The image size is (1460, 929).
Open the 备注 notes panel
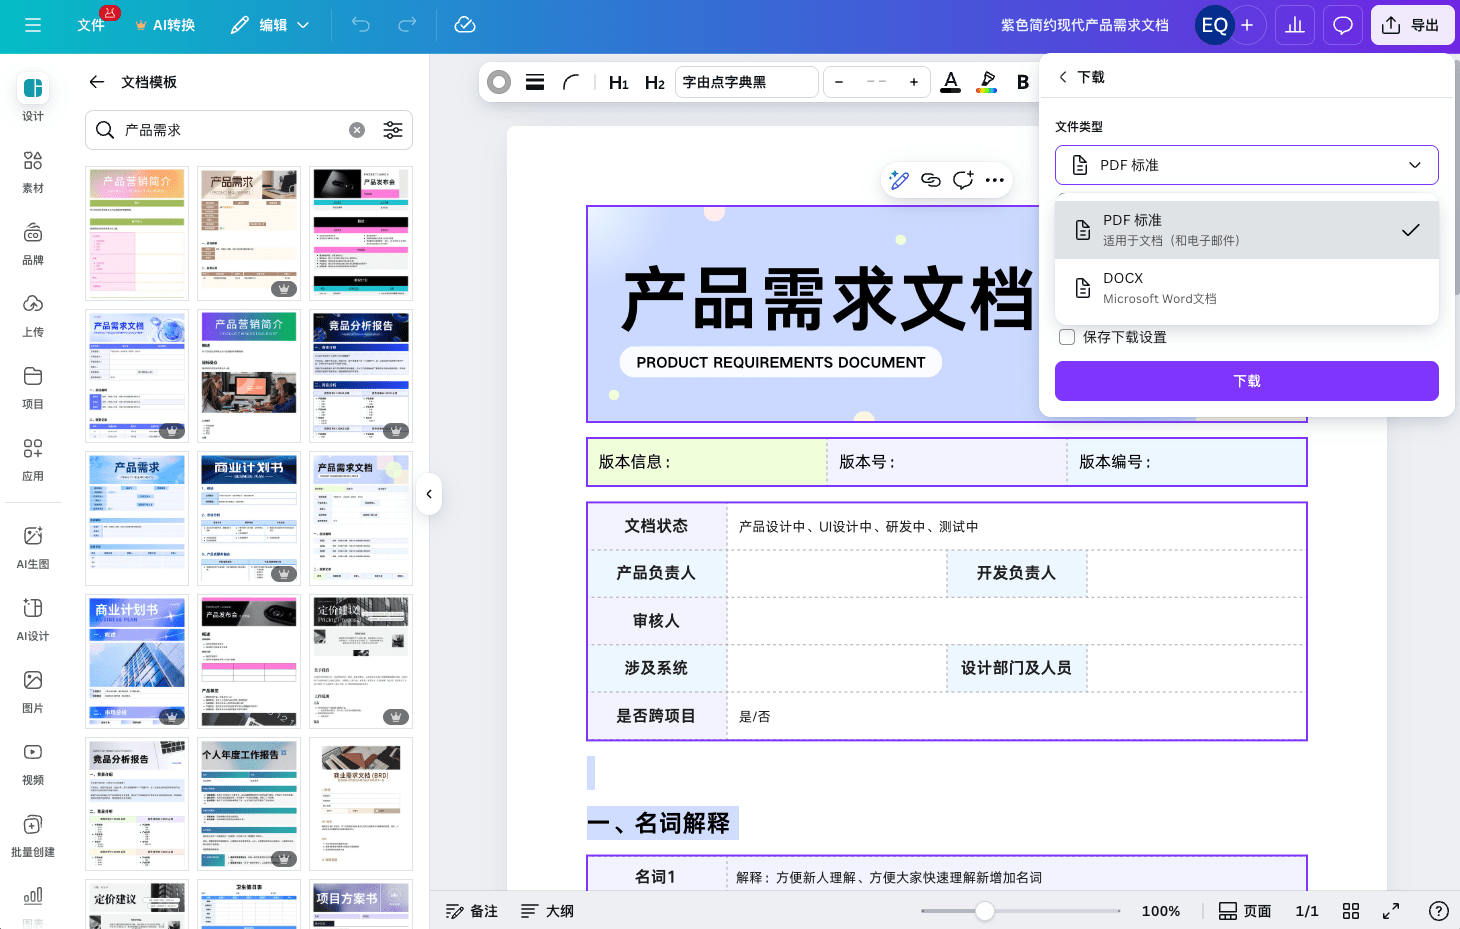pyautogui.click(x=472, y=911)
